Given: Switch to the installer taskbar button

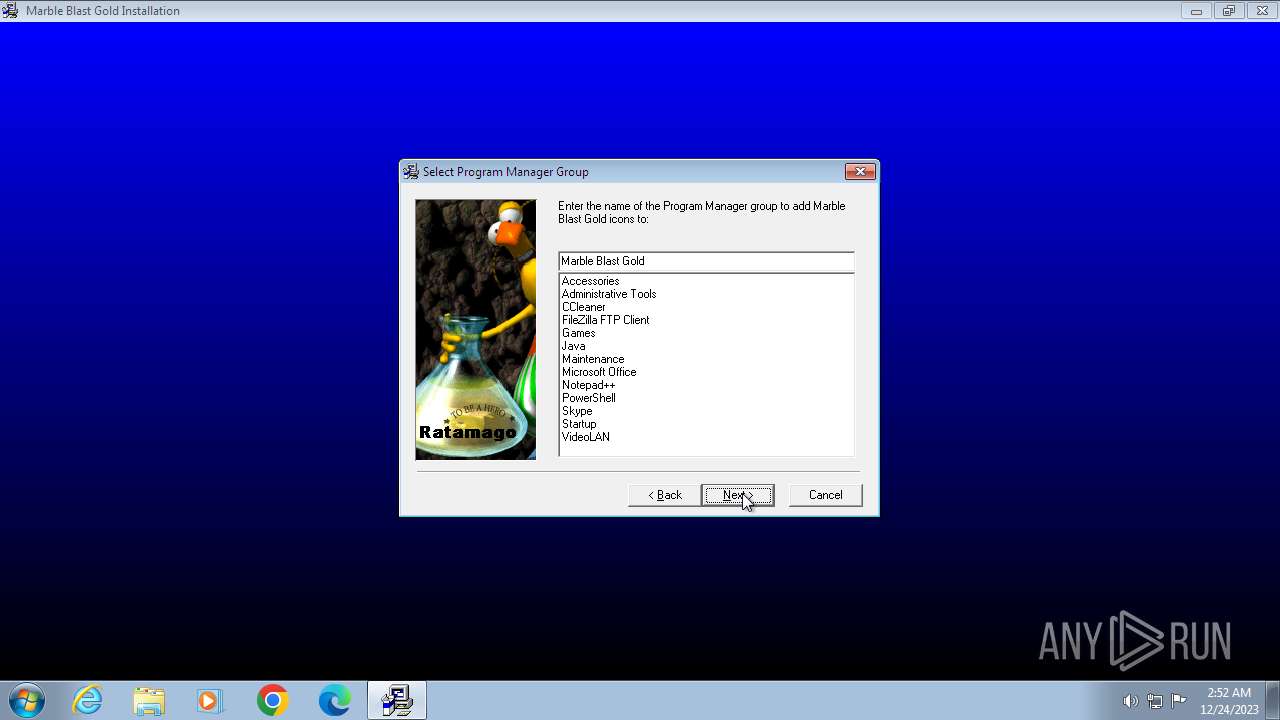Looking at the screenshot, I should (x=397, y=701).
